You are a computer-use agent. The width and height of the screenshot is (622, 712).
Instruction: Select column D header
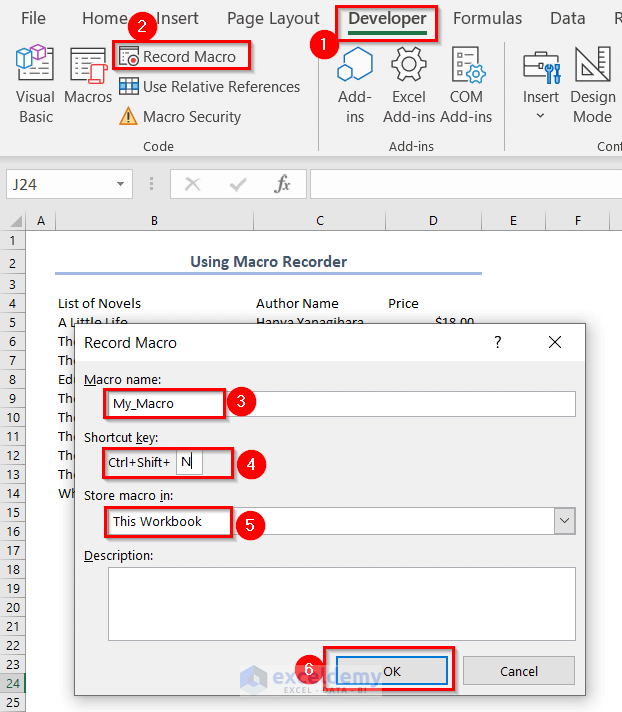click(433, 221)
